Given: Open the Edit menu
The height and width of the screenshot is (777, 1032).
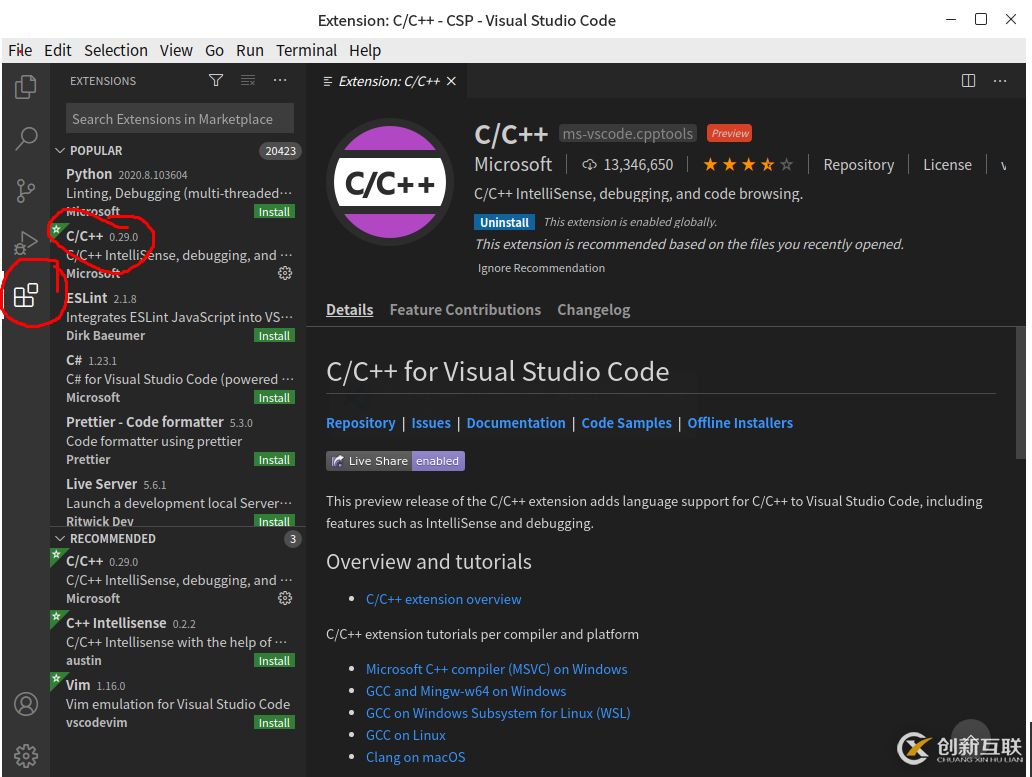Looking at the screenshot, I should pyautogui.click(x=58, y=51).
